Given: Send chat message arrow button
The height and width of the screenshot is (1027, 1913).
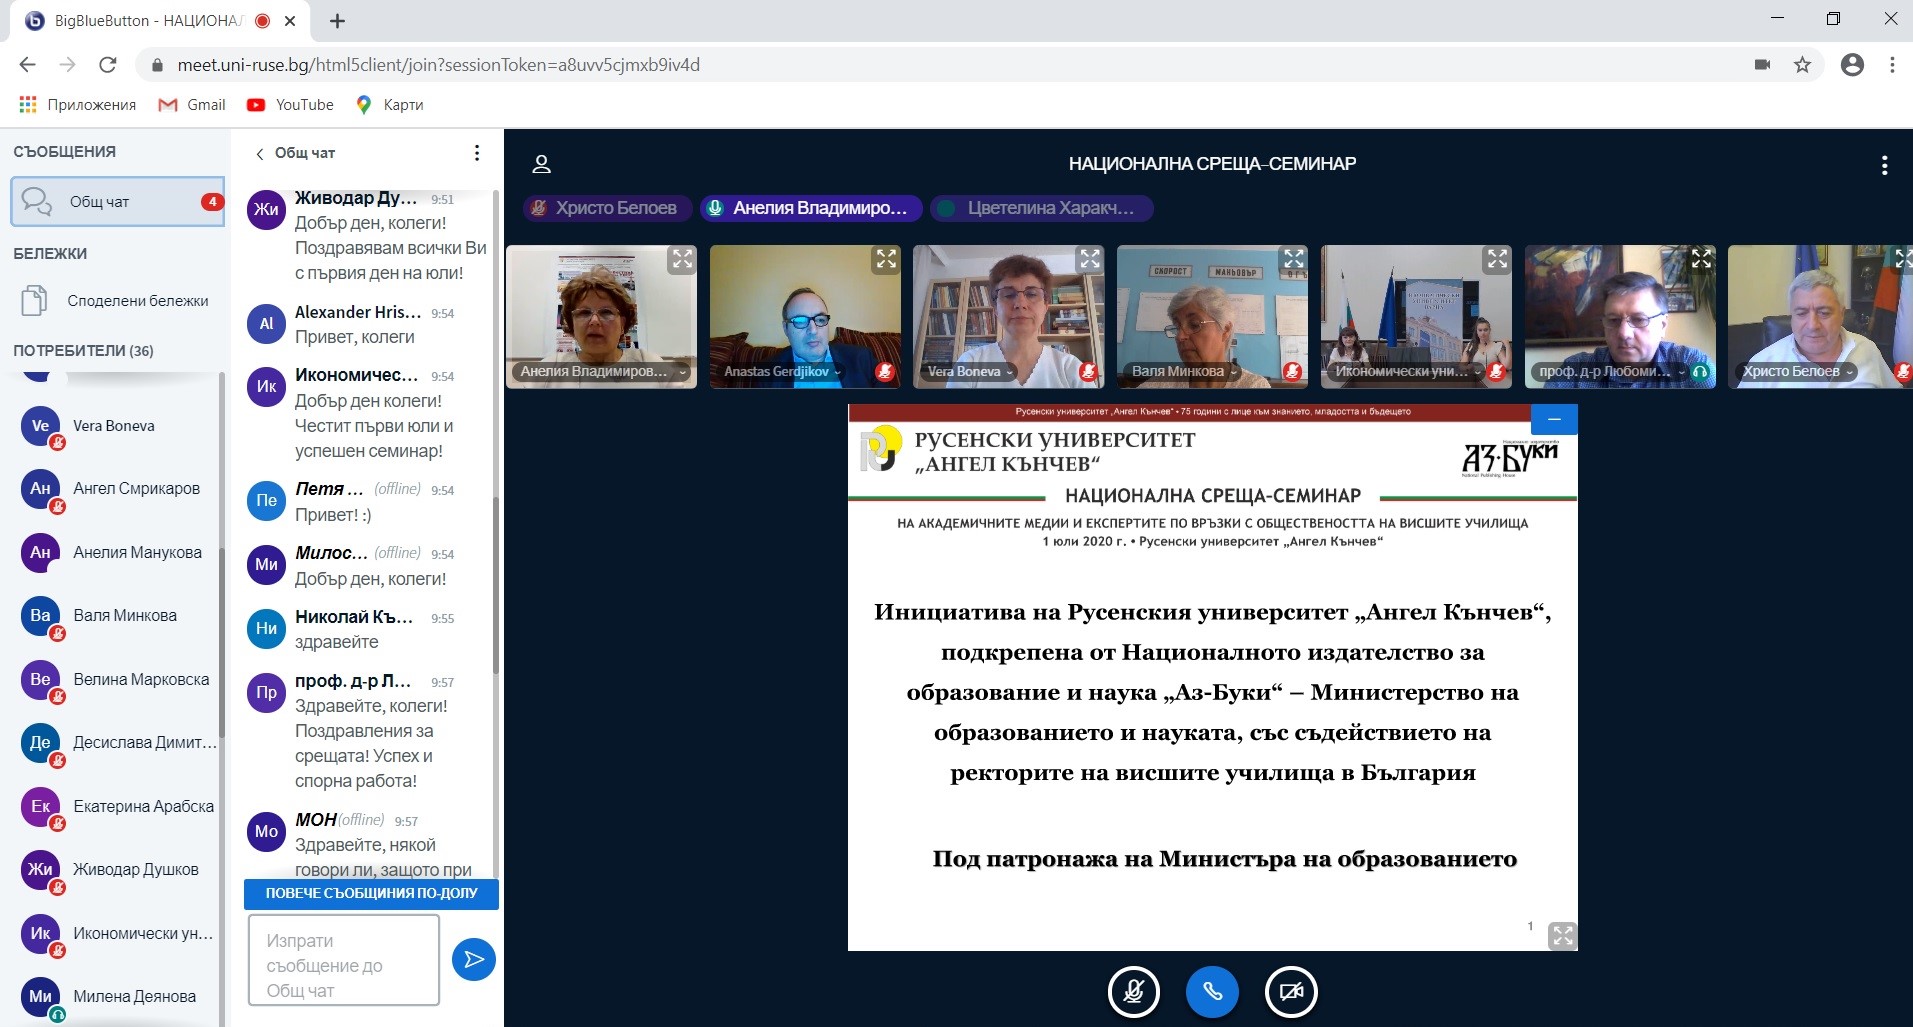Looking at the screenshot, I should pyautogui.click(x=474, y=960).
